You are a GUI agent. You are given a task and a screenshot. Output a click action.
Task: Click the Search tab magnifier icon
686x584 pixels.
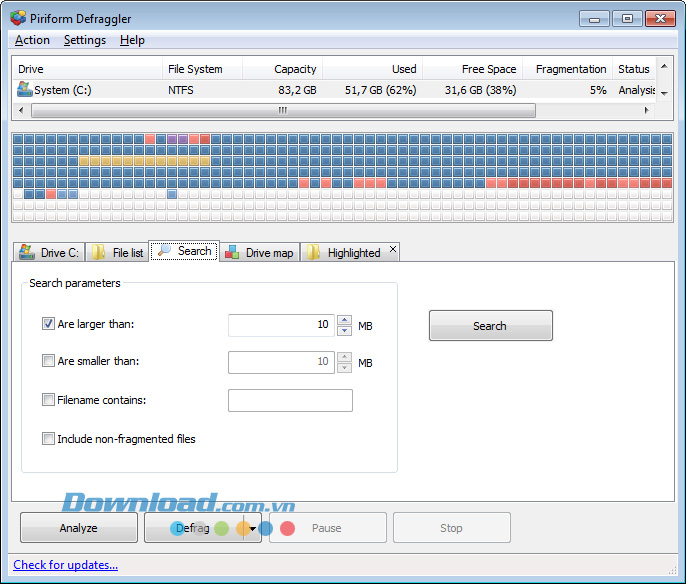click(164, 250)
